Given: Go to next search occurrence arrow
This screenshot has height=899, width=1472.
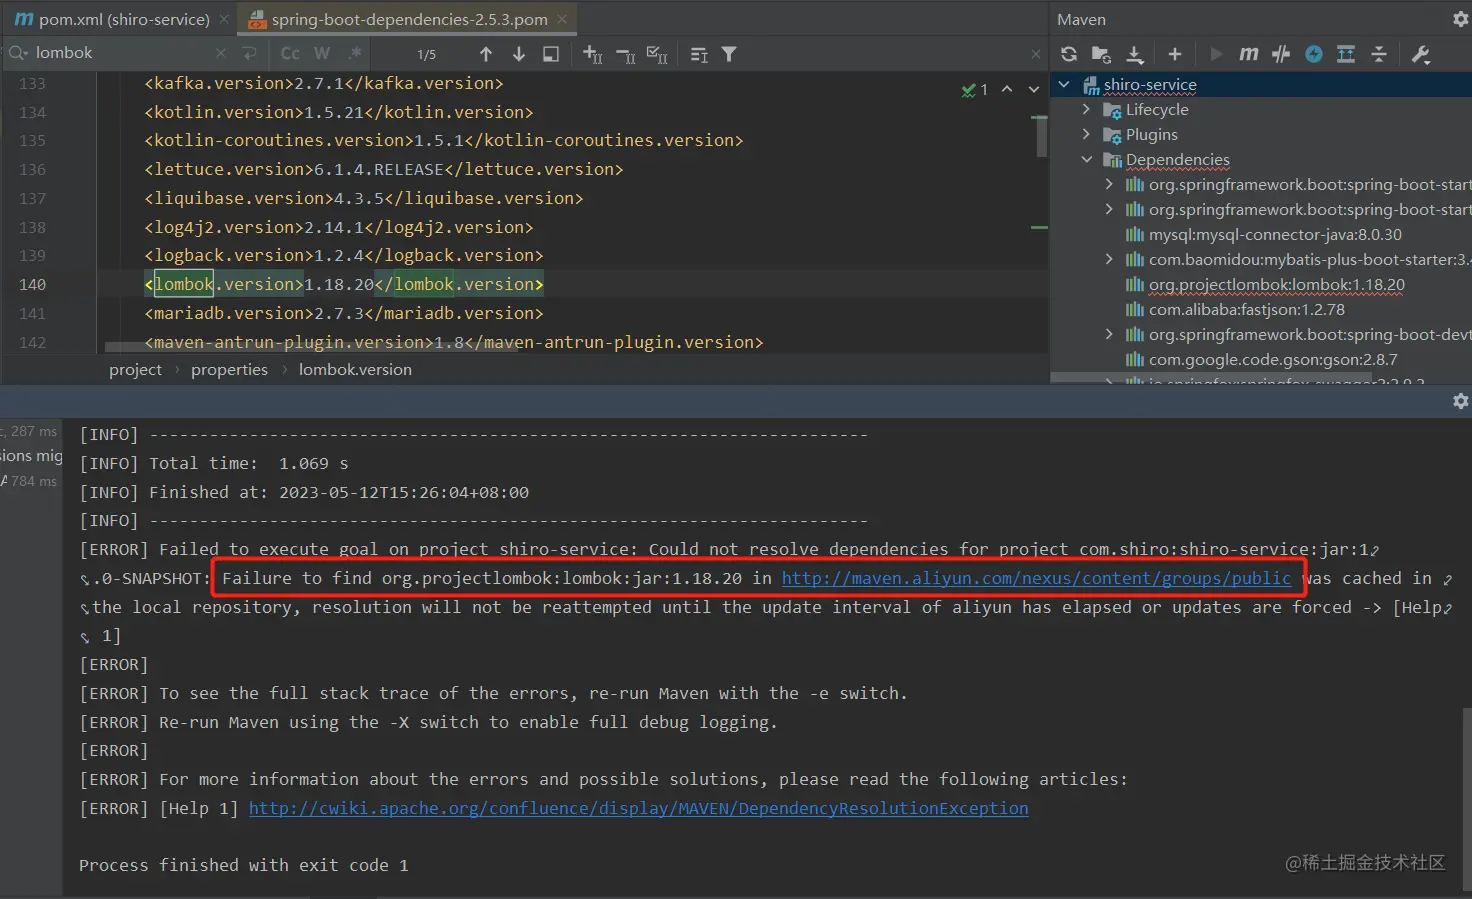Looking at the screenshot, I should coord(518,54).
